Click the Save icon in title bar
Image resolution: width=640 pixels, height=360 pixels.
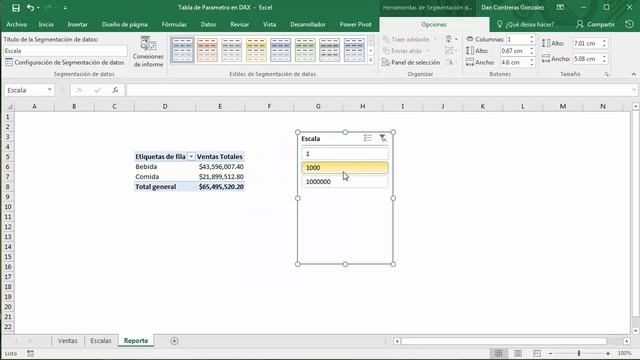click(x=16, y=8)
